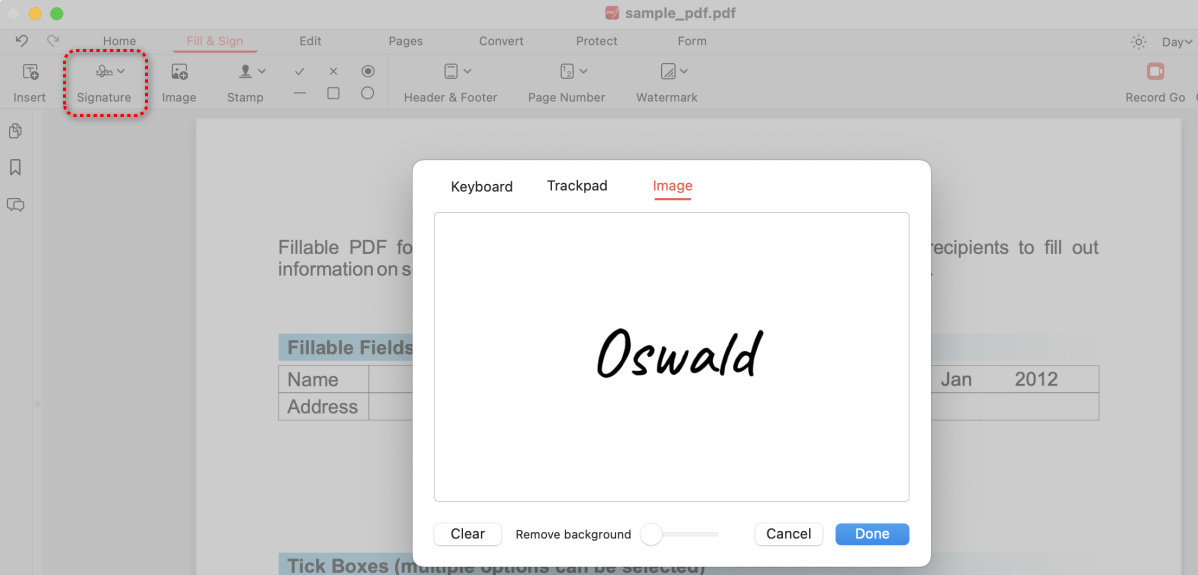Click the 2012 year value

pyautogui.click(x=1036, y=380)
